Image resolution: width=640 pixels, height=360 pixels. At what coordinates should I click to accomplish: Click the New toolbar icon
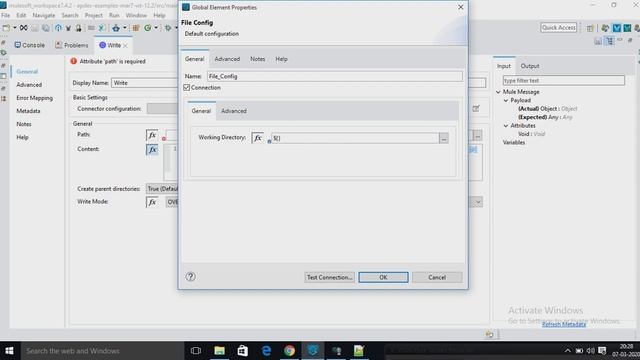[x=6, y=28]
